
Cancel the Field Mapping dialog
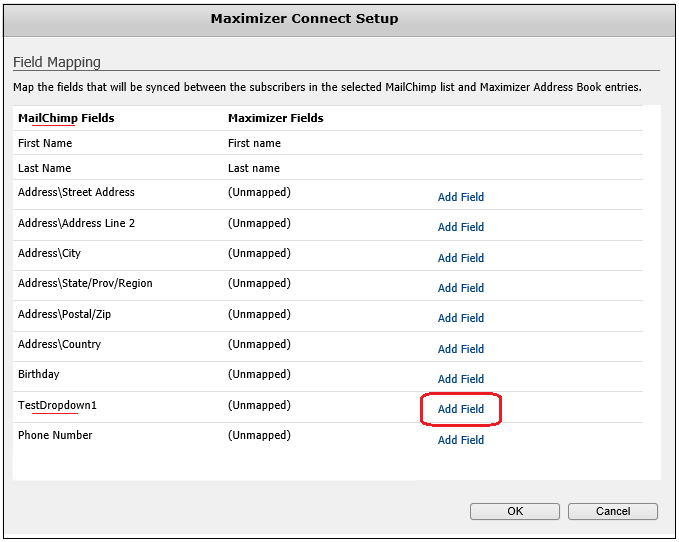613,511
